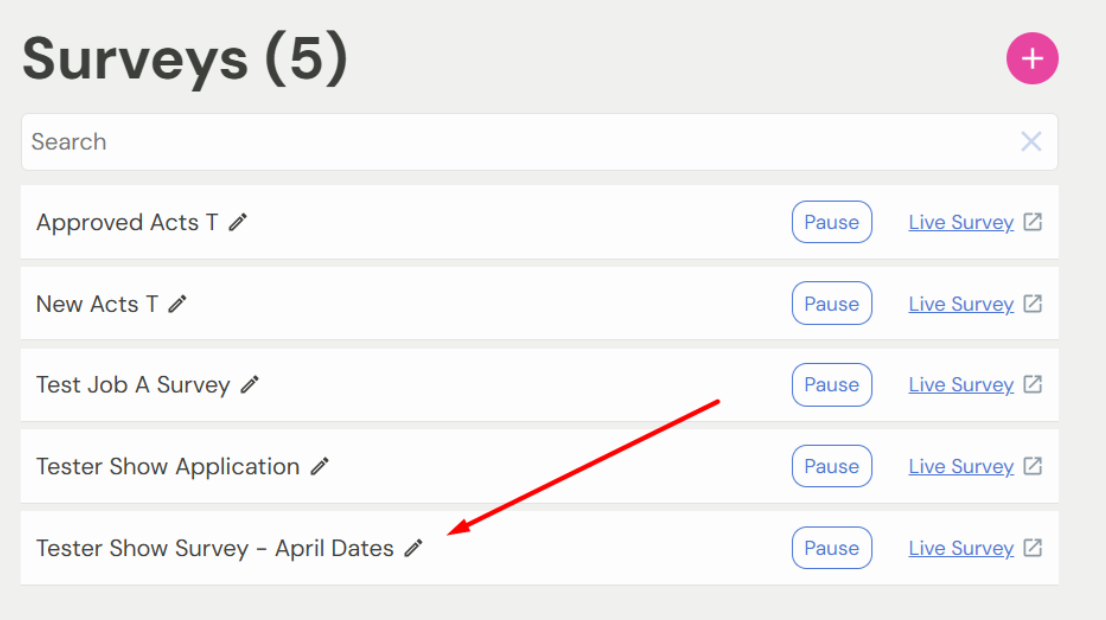Open external link icon for April Dates survey
This screenshot has height=620, width=1106.
[x=1033, y=548]
